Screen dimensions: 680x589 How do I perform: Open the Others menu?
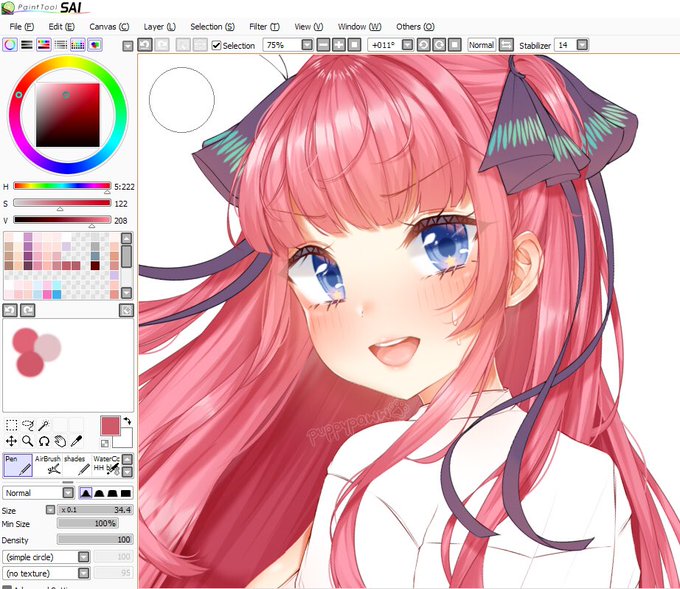click(x=415, y=26)
